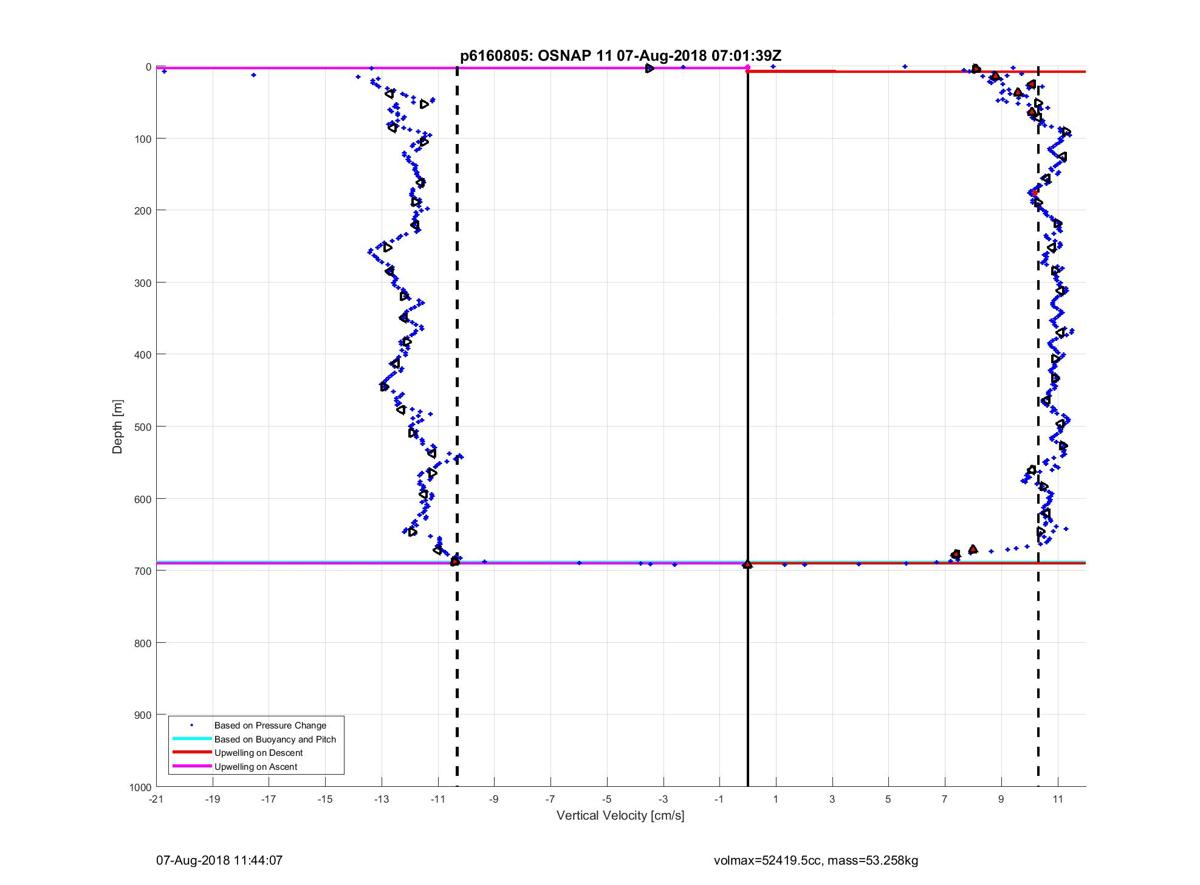Viewport: 1200px width, 885px height.
Task: Click the positive 5 x-axis tick label
Action: click(888, 800)
